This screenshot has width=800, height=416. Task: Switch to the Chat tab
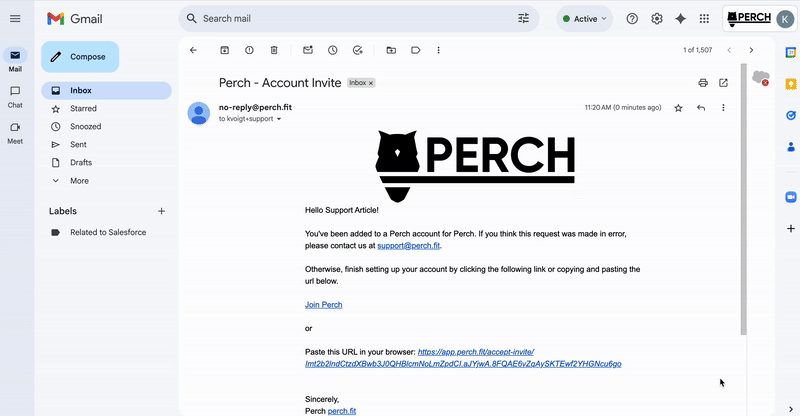pos(15,96)
